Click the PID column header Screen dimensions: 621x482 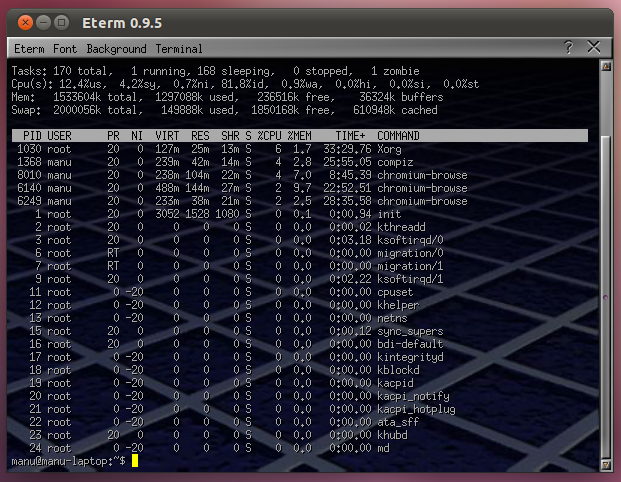(32, 136)
